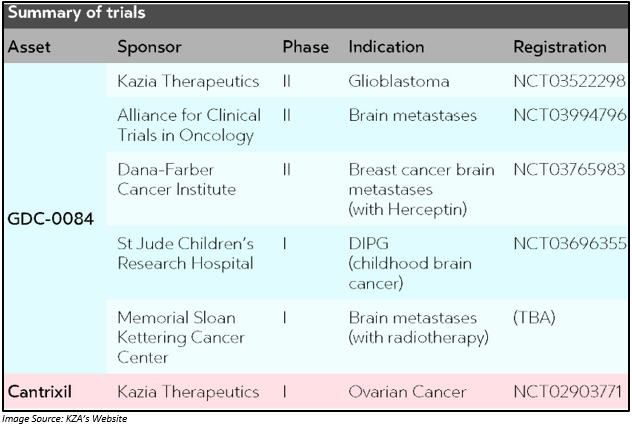Select the Asset column header
This screenshot has height=426, width=632.
29,47
